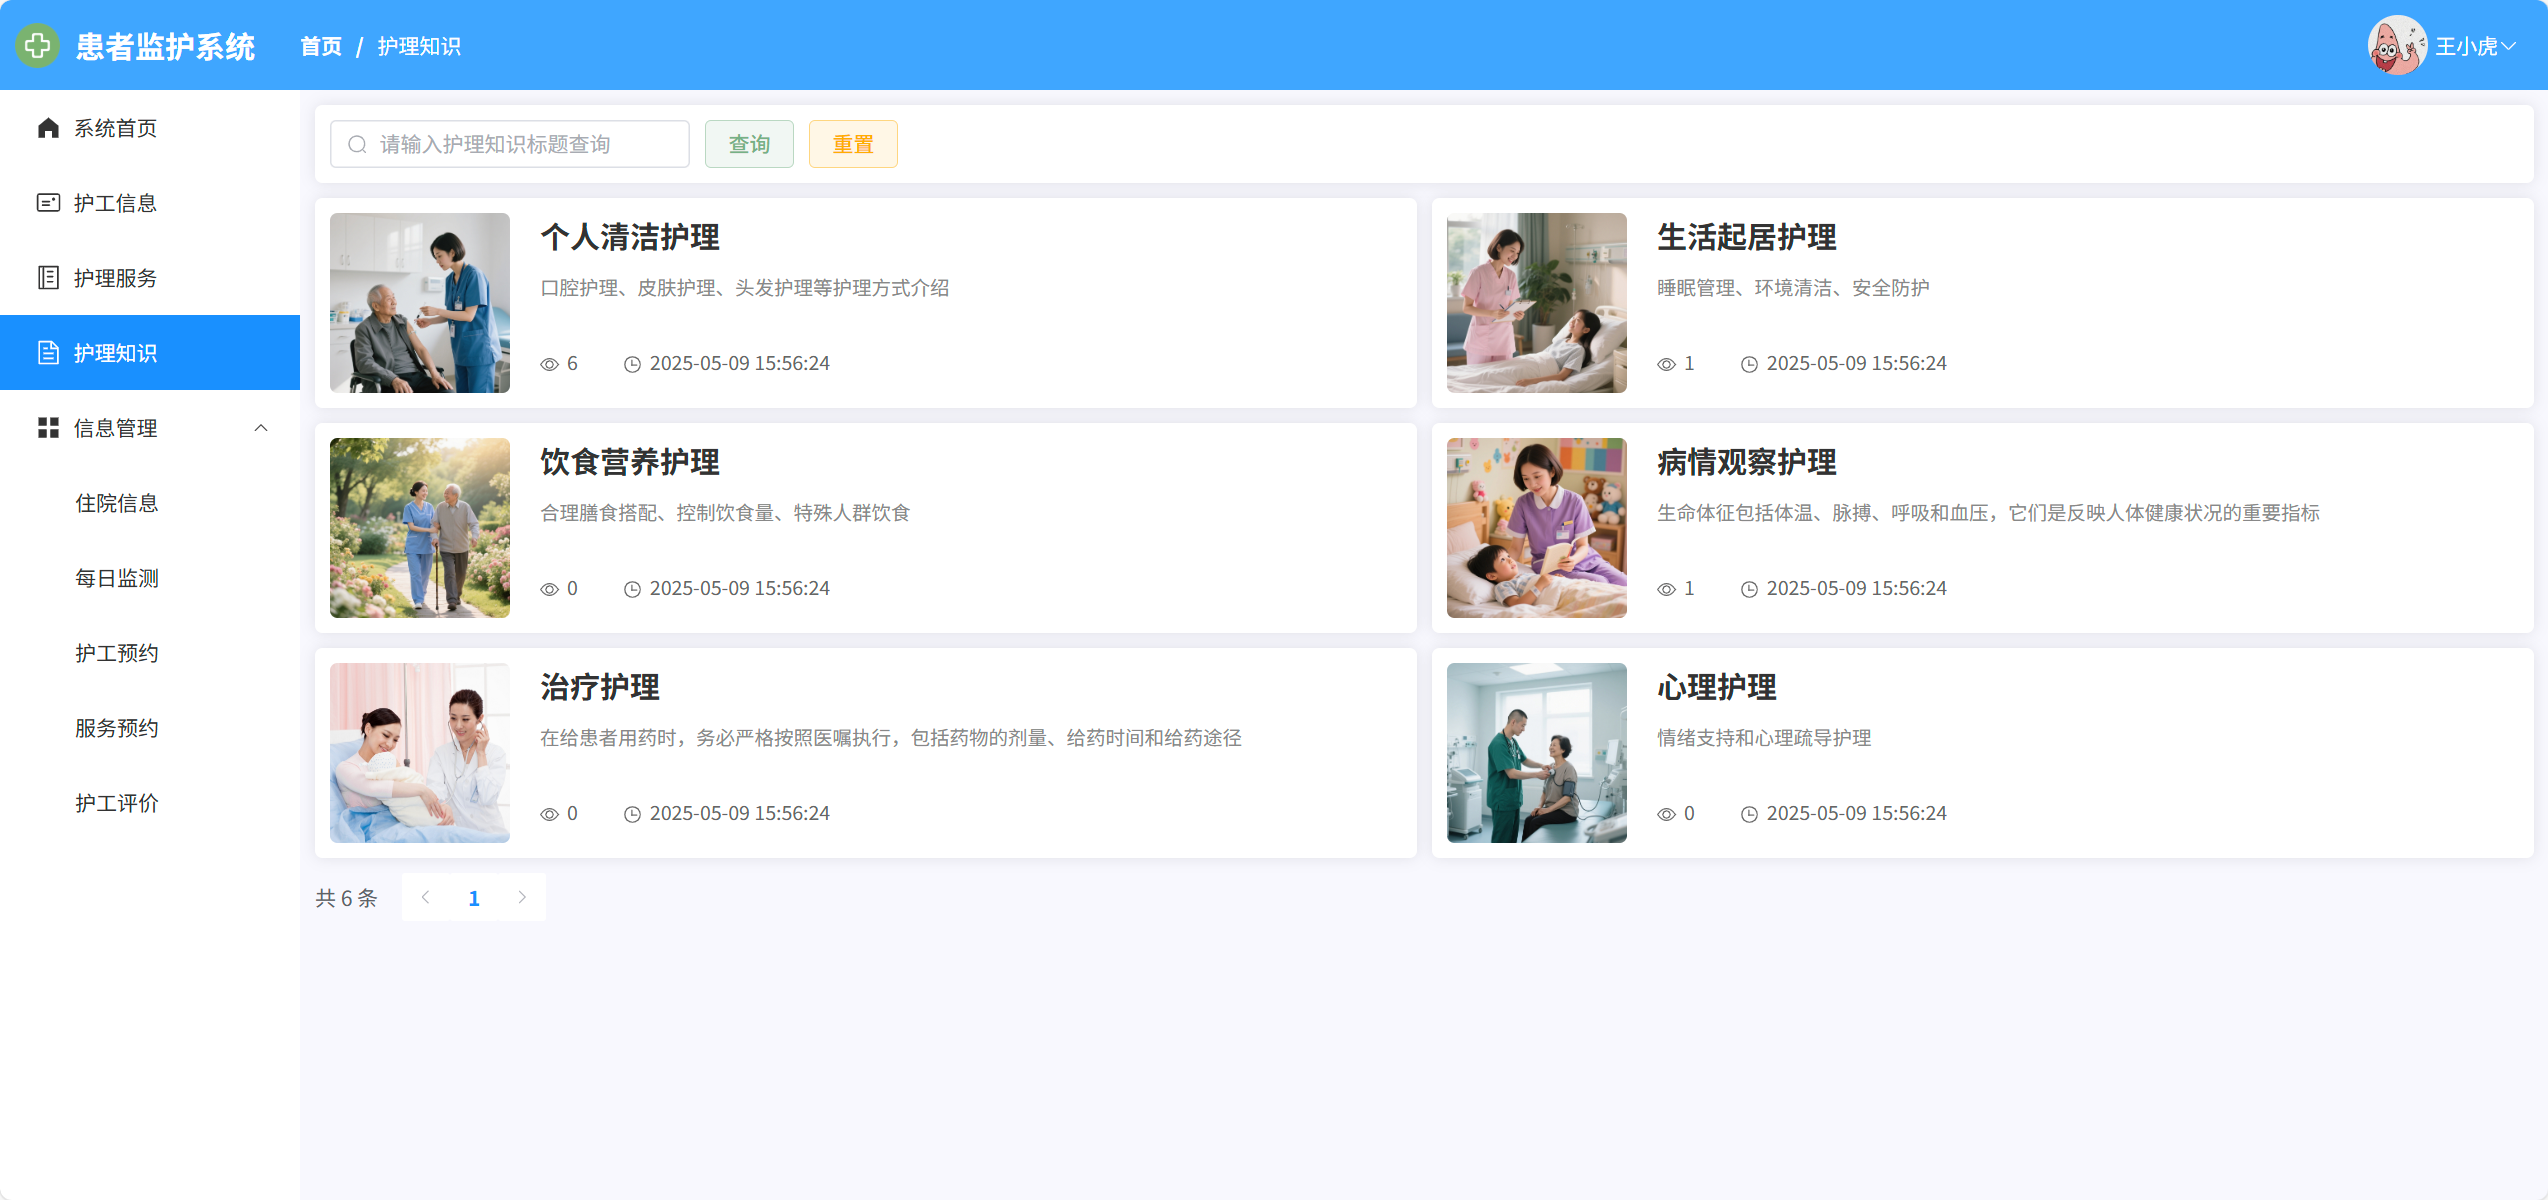This screenshot has height=1200, width=2548.
Task: Open 每日监测 menu item
Action: pos(117,578)
